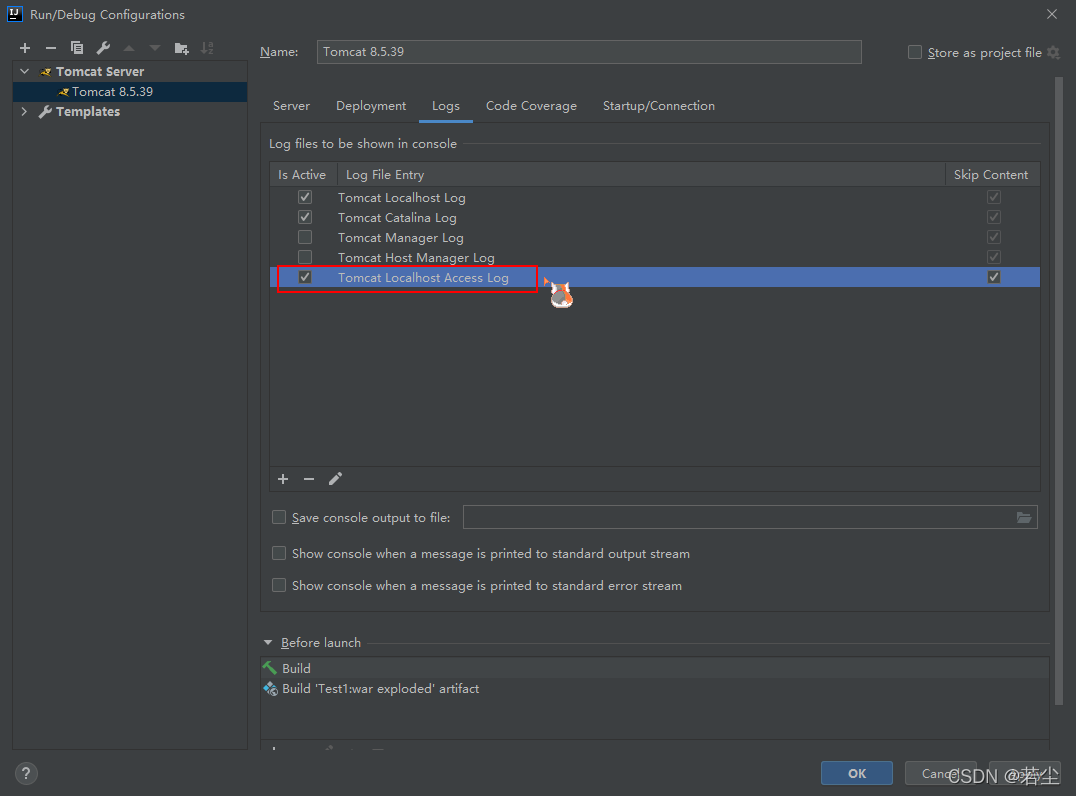Select the Build before-launch task
Screen dimensions: 1076x796
coord(655,668)
